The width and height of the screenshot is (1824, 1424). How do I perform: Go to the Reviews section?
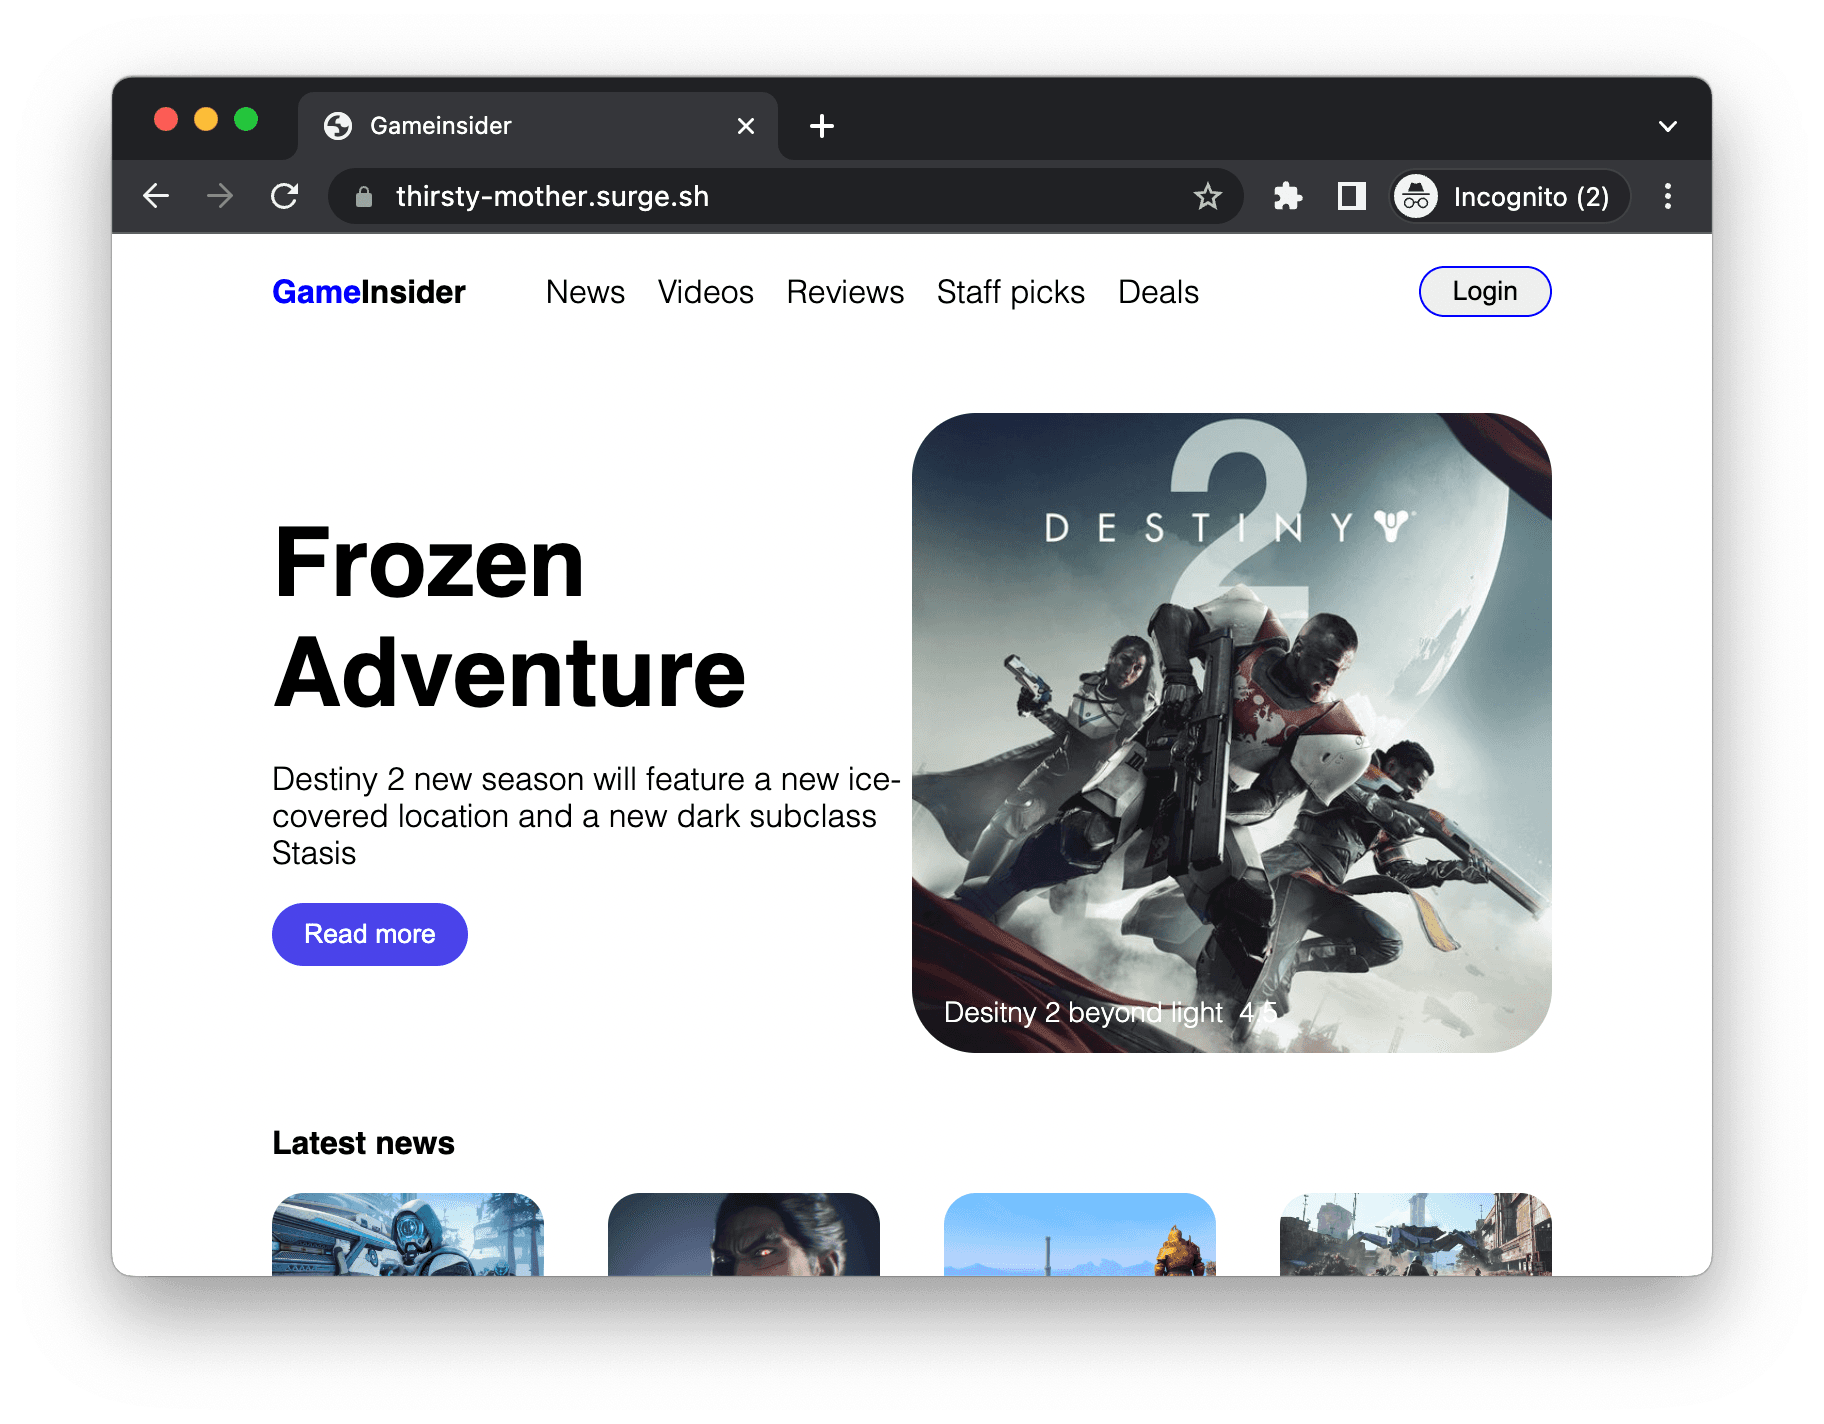845,292
